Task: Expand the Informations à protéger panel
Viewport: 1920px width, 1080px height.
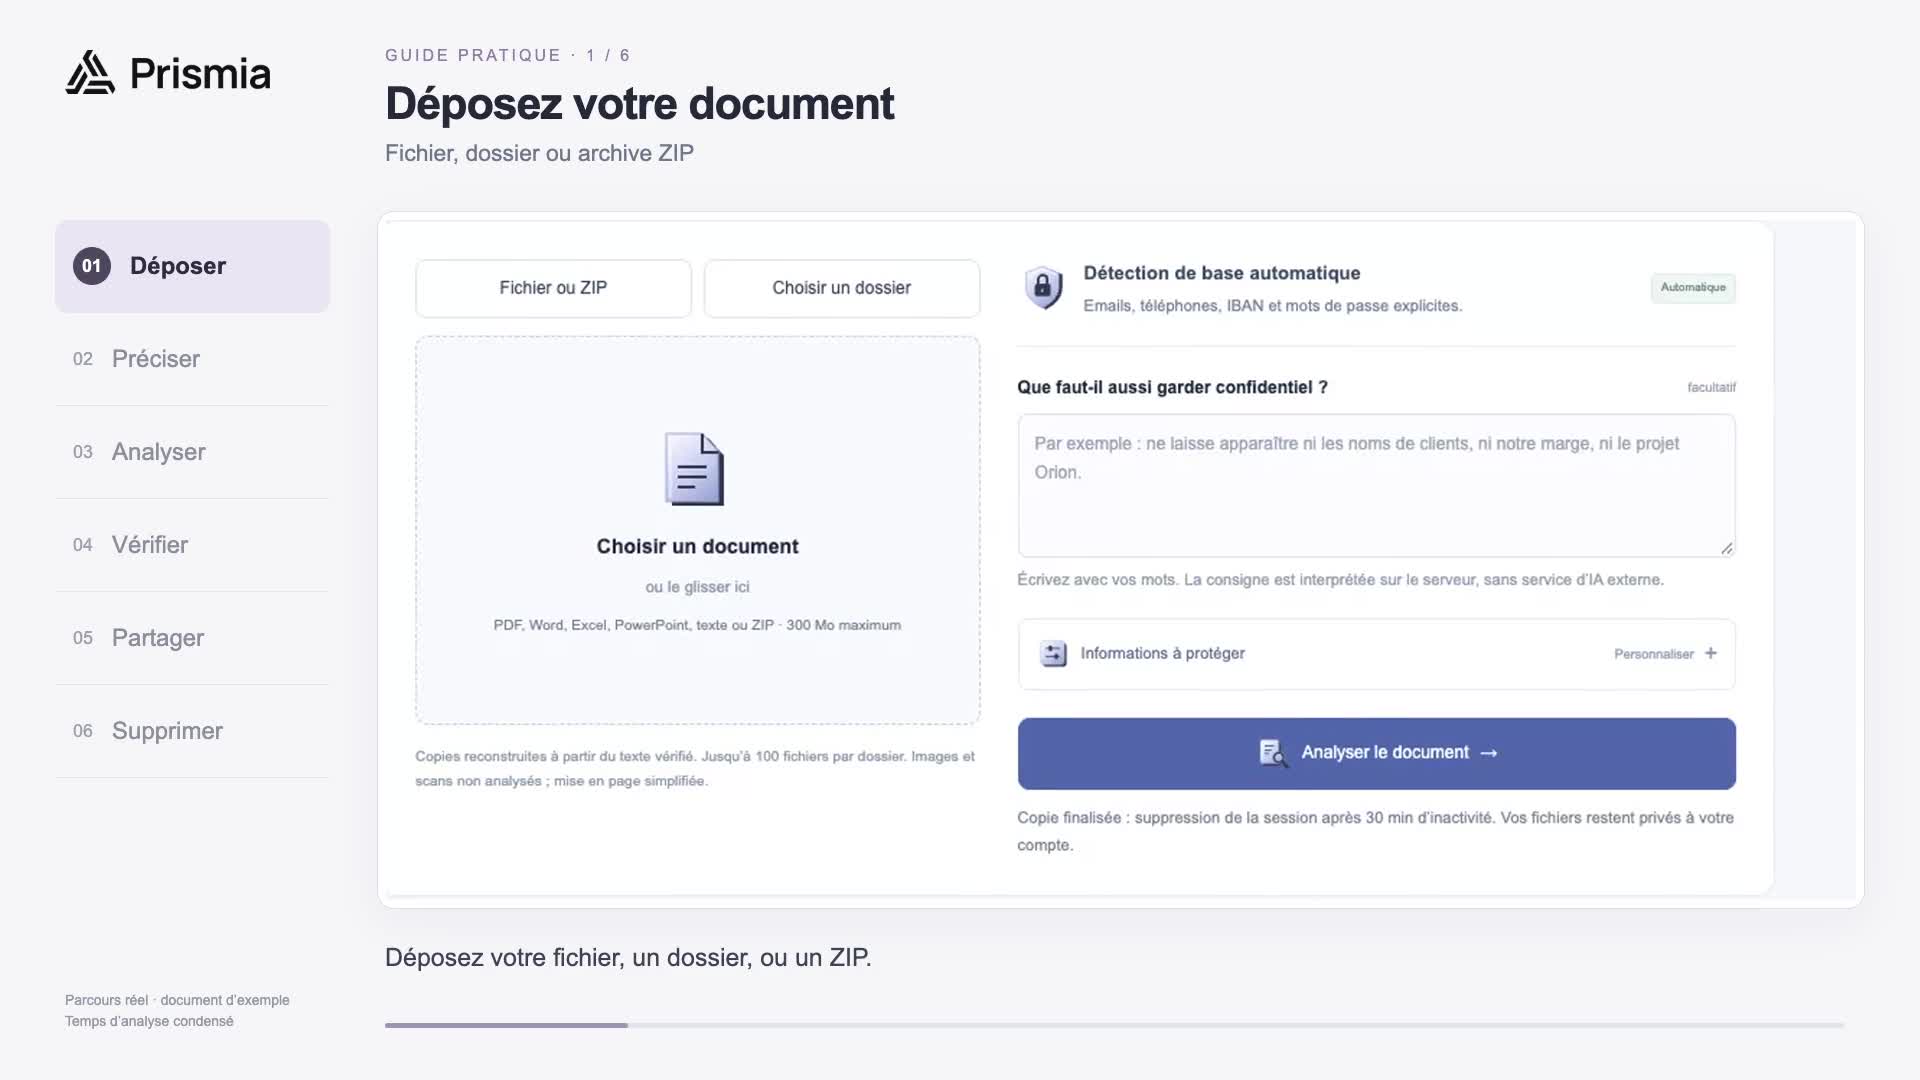Action: point(1376,654)
